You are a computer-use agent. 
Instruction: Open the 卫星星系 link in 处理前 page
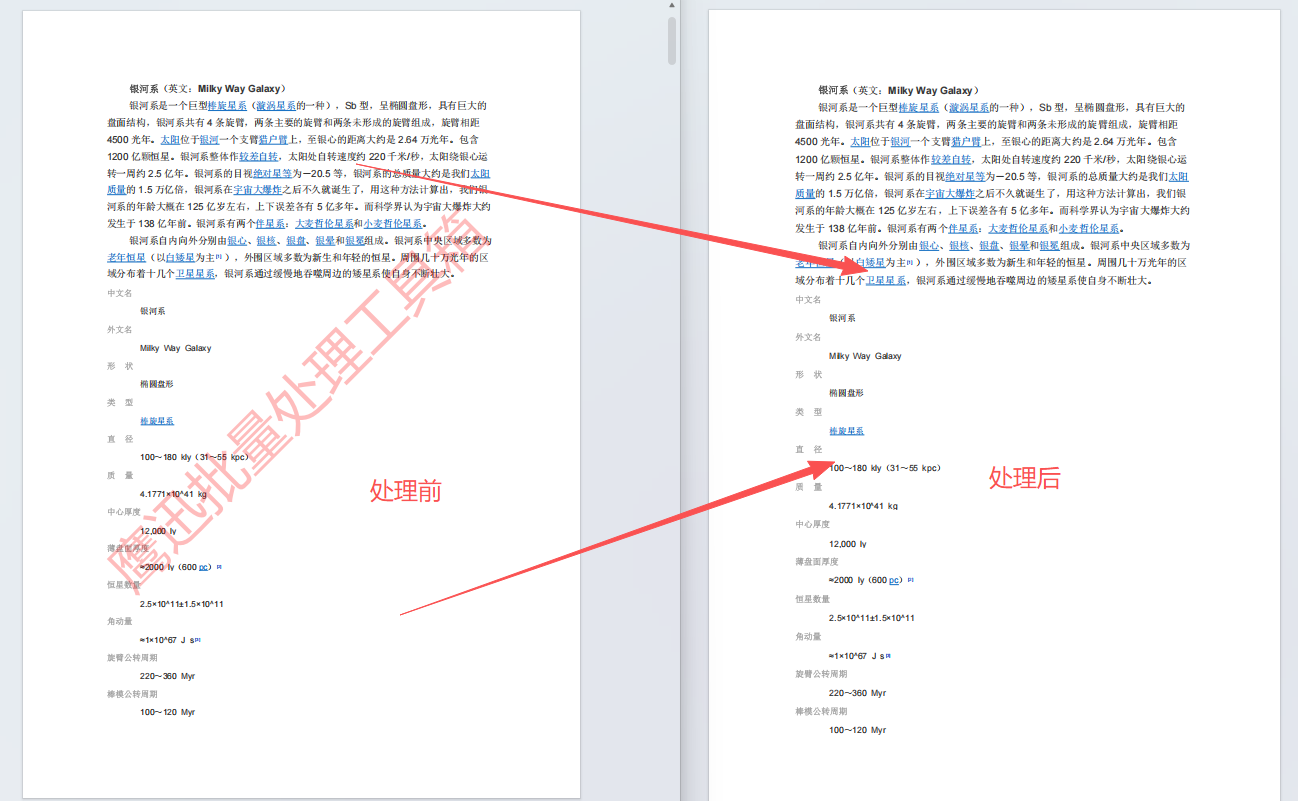pyautogui.click(x=195, y=273)
